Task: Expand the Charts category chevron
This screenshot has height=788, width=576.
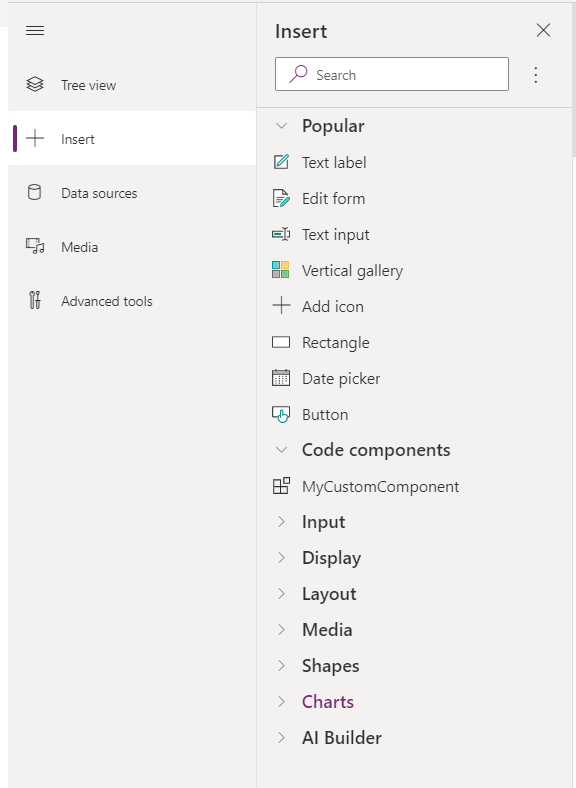Action: click(281, 702)
